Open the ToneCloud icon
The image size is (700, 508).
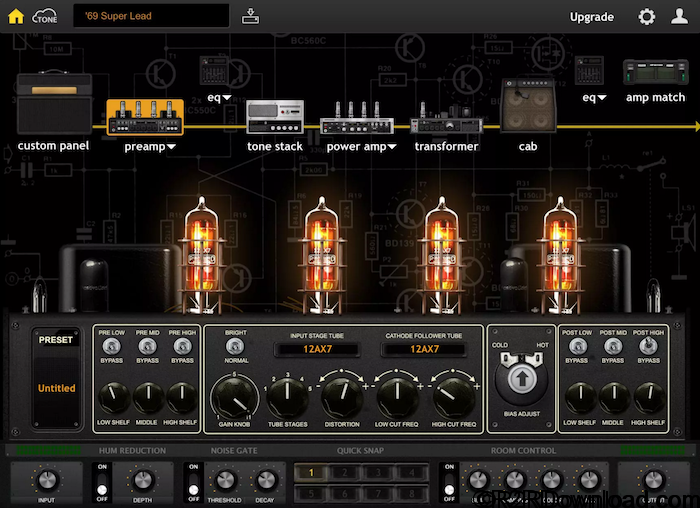[45, 17]
